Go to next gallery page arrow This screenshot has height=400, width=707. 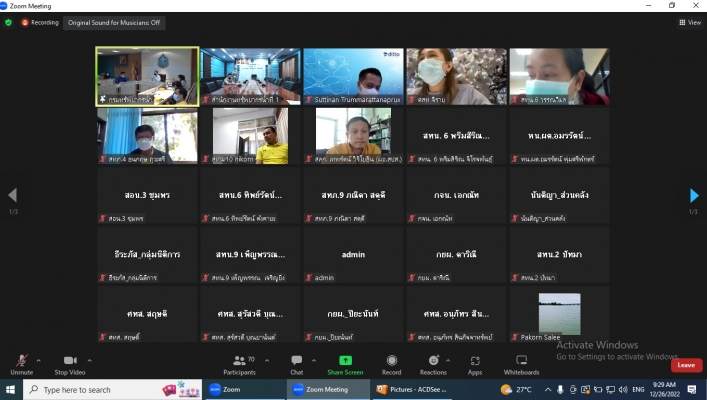694,195
